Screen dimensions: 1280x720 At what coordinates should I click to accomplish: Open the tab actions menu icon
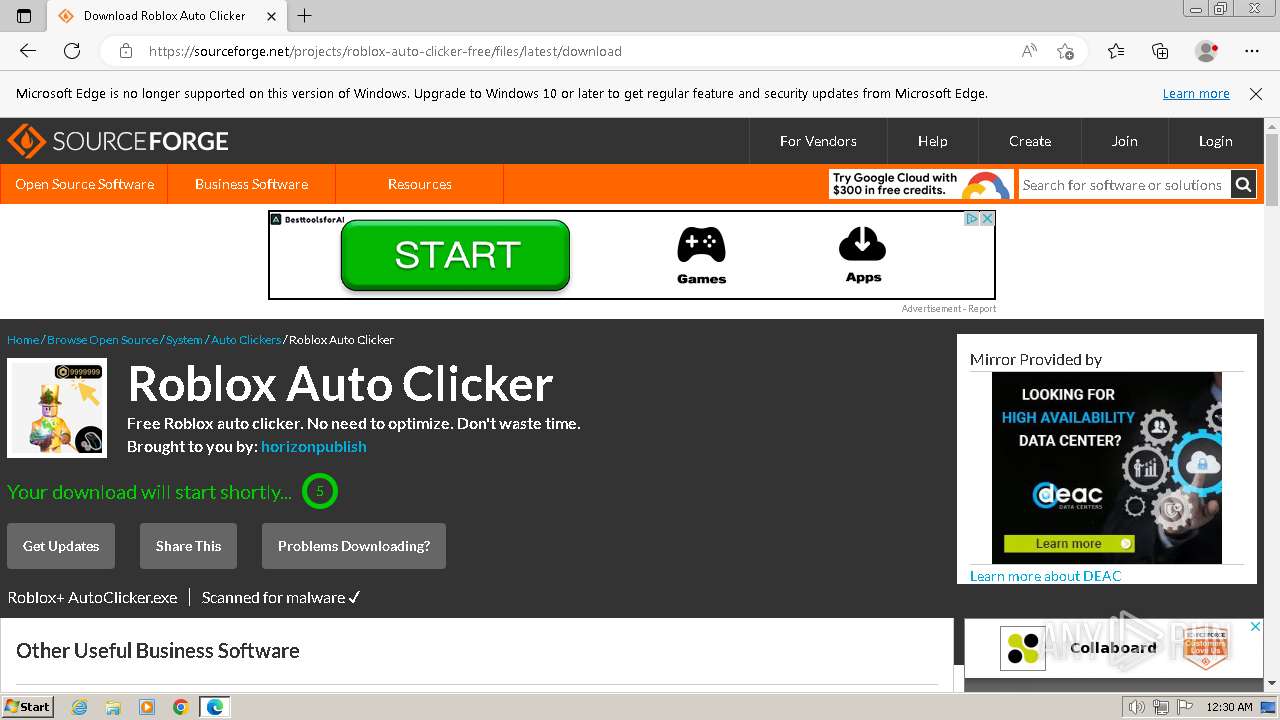pyautogui.click(x=24, y=15)
